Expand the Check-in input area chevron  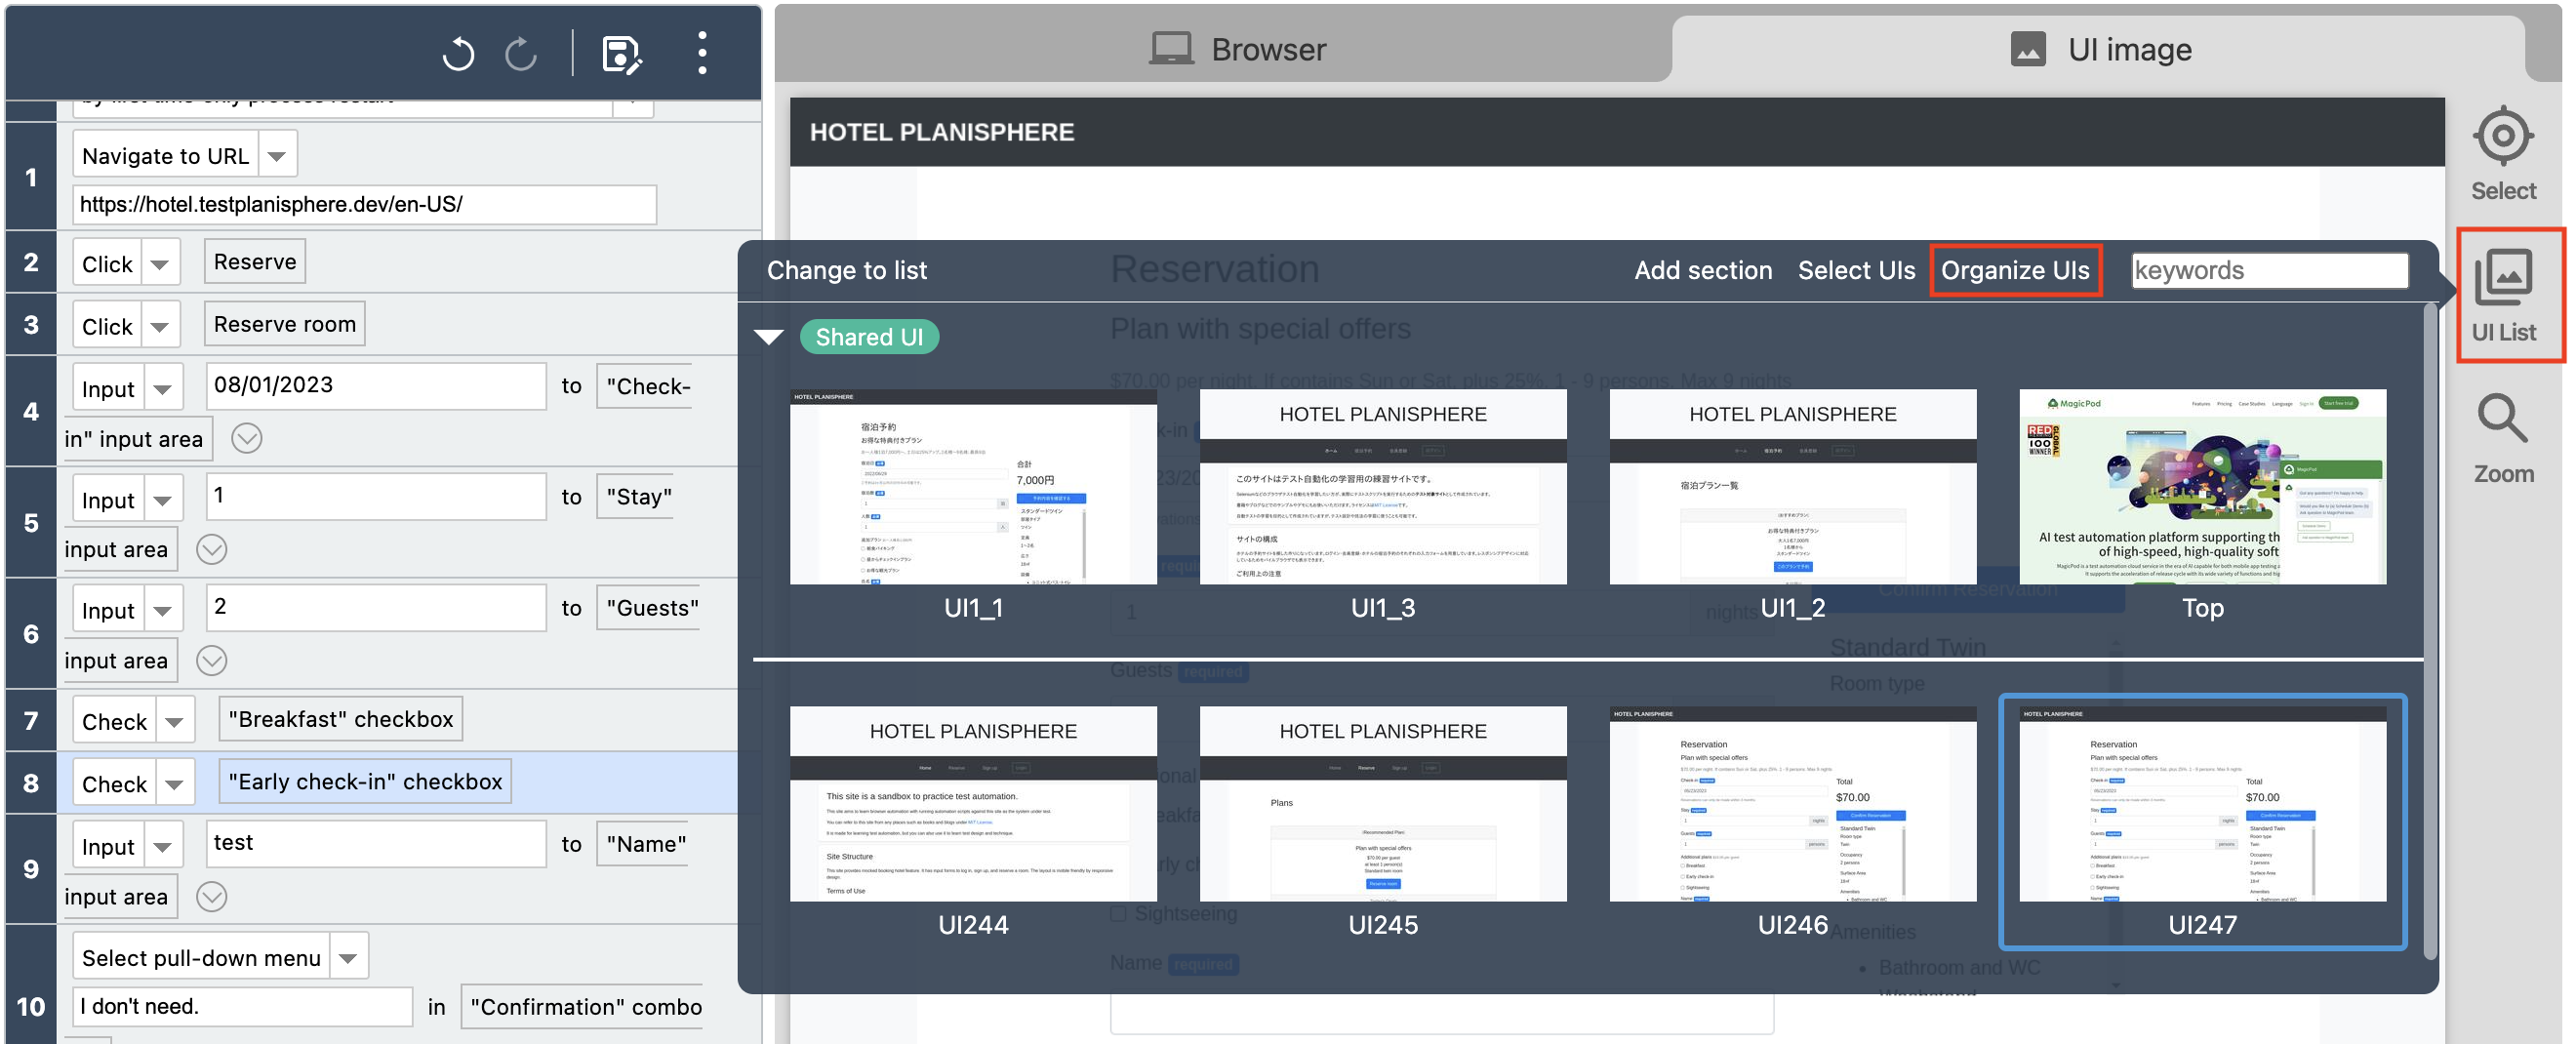(246, 438)
